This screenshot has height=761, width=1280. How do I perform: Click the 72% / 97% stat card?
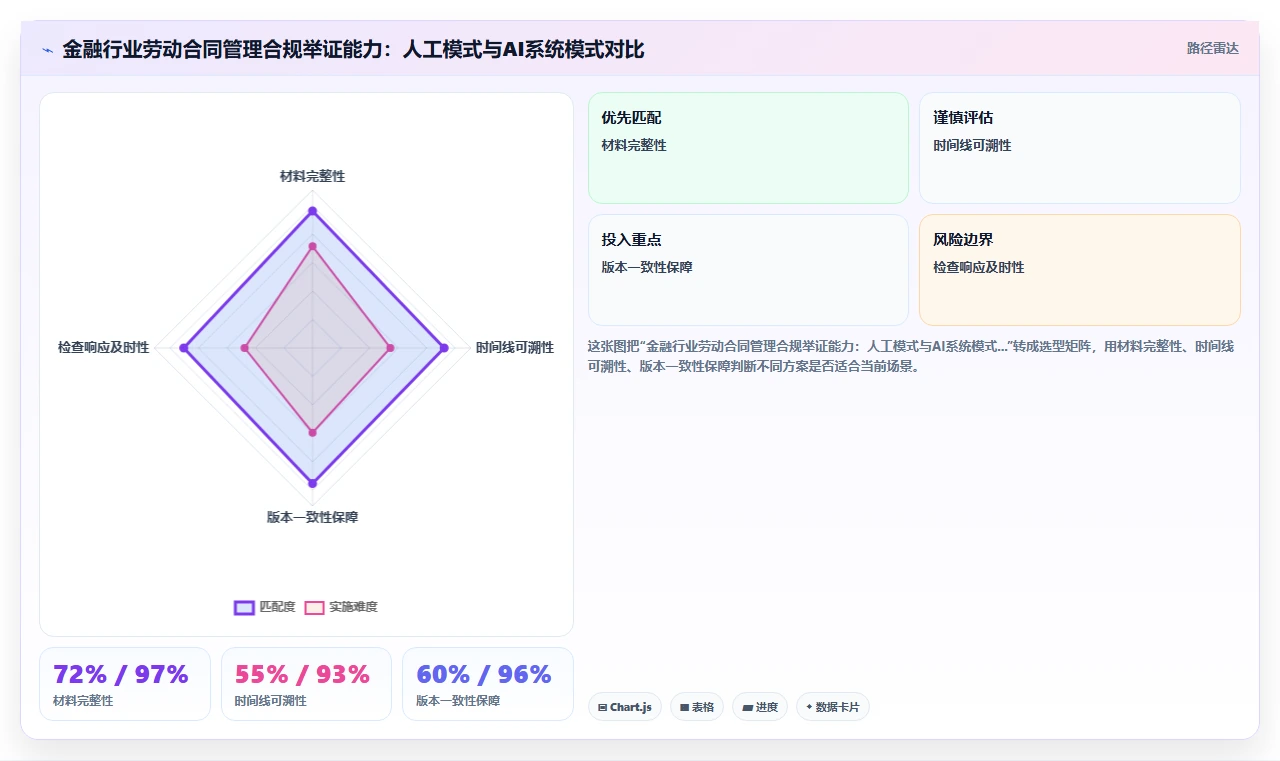125,684
